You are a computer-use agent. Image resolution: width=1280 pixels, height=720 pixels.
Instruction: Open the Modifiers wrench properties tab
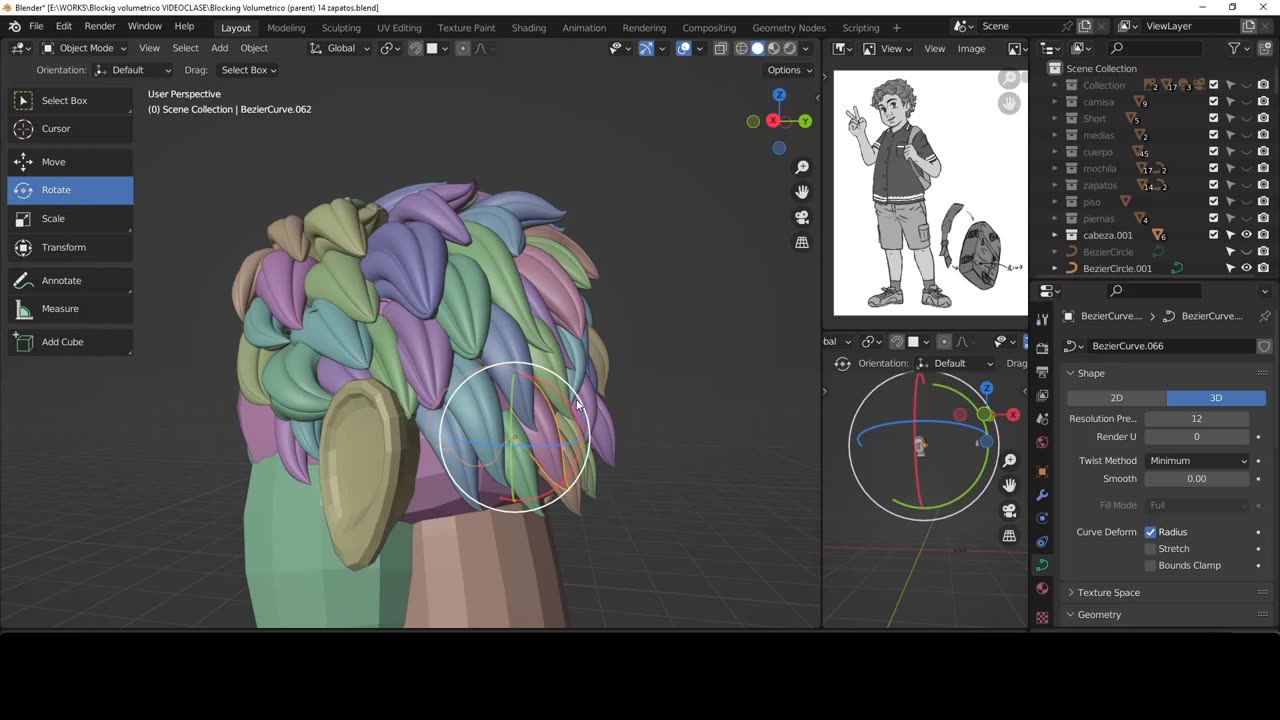pyautogui.click(x=1042, y=495)
